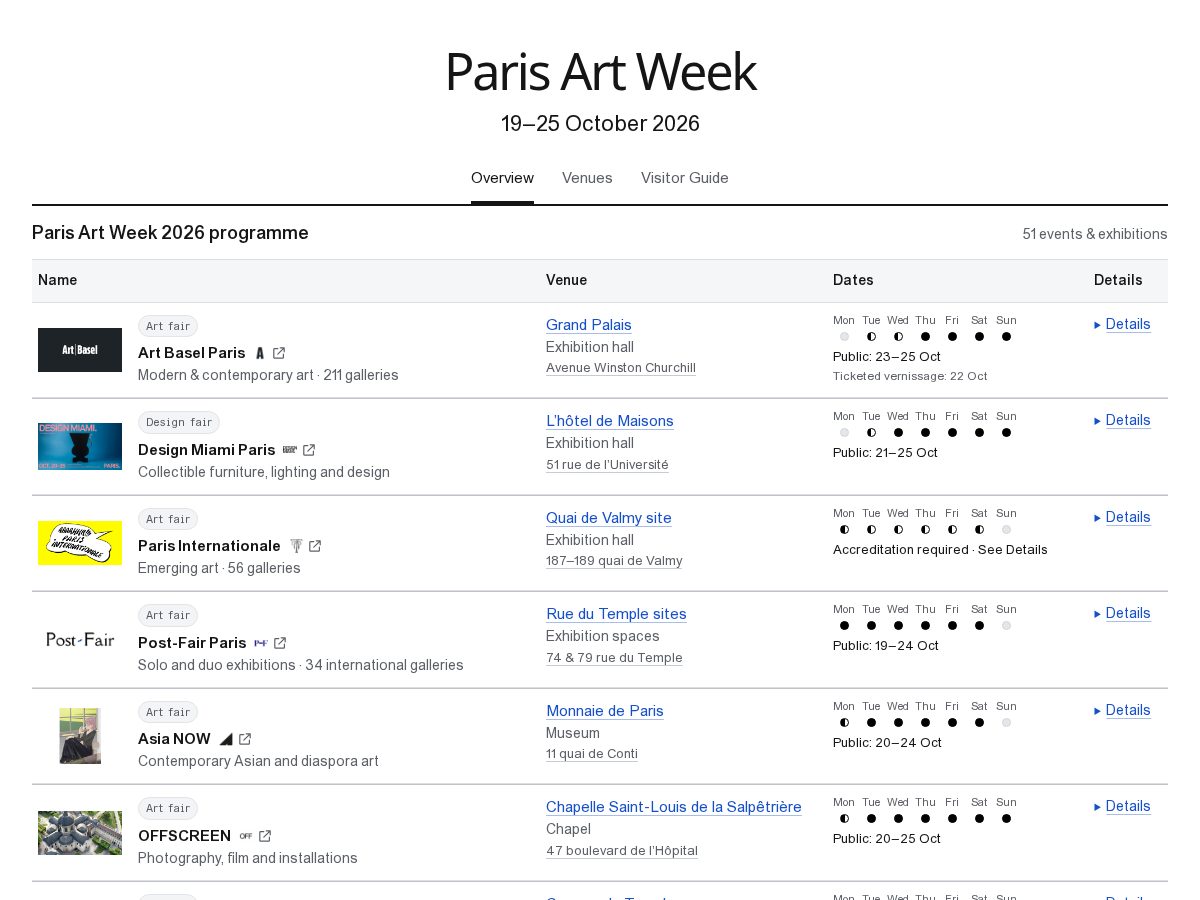Click small logo icon beside Paris Internationale
The image size is (1200, 900).
point(296,546)
